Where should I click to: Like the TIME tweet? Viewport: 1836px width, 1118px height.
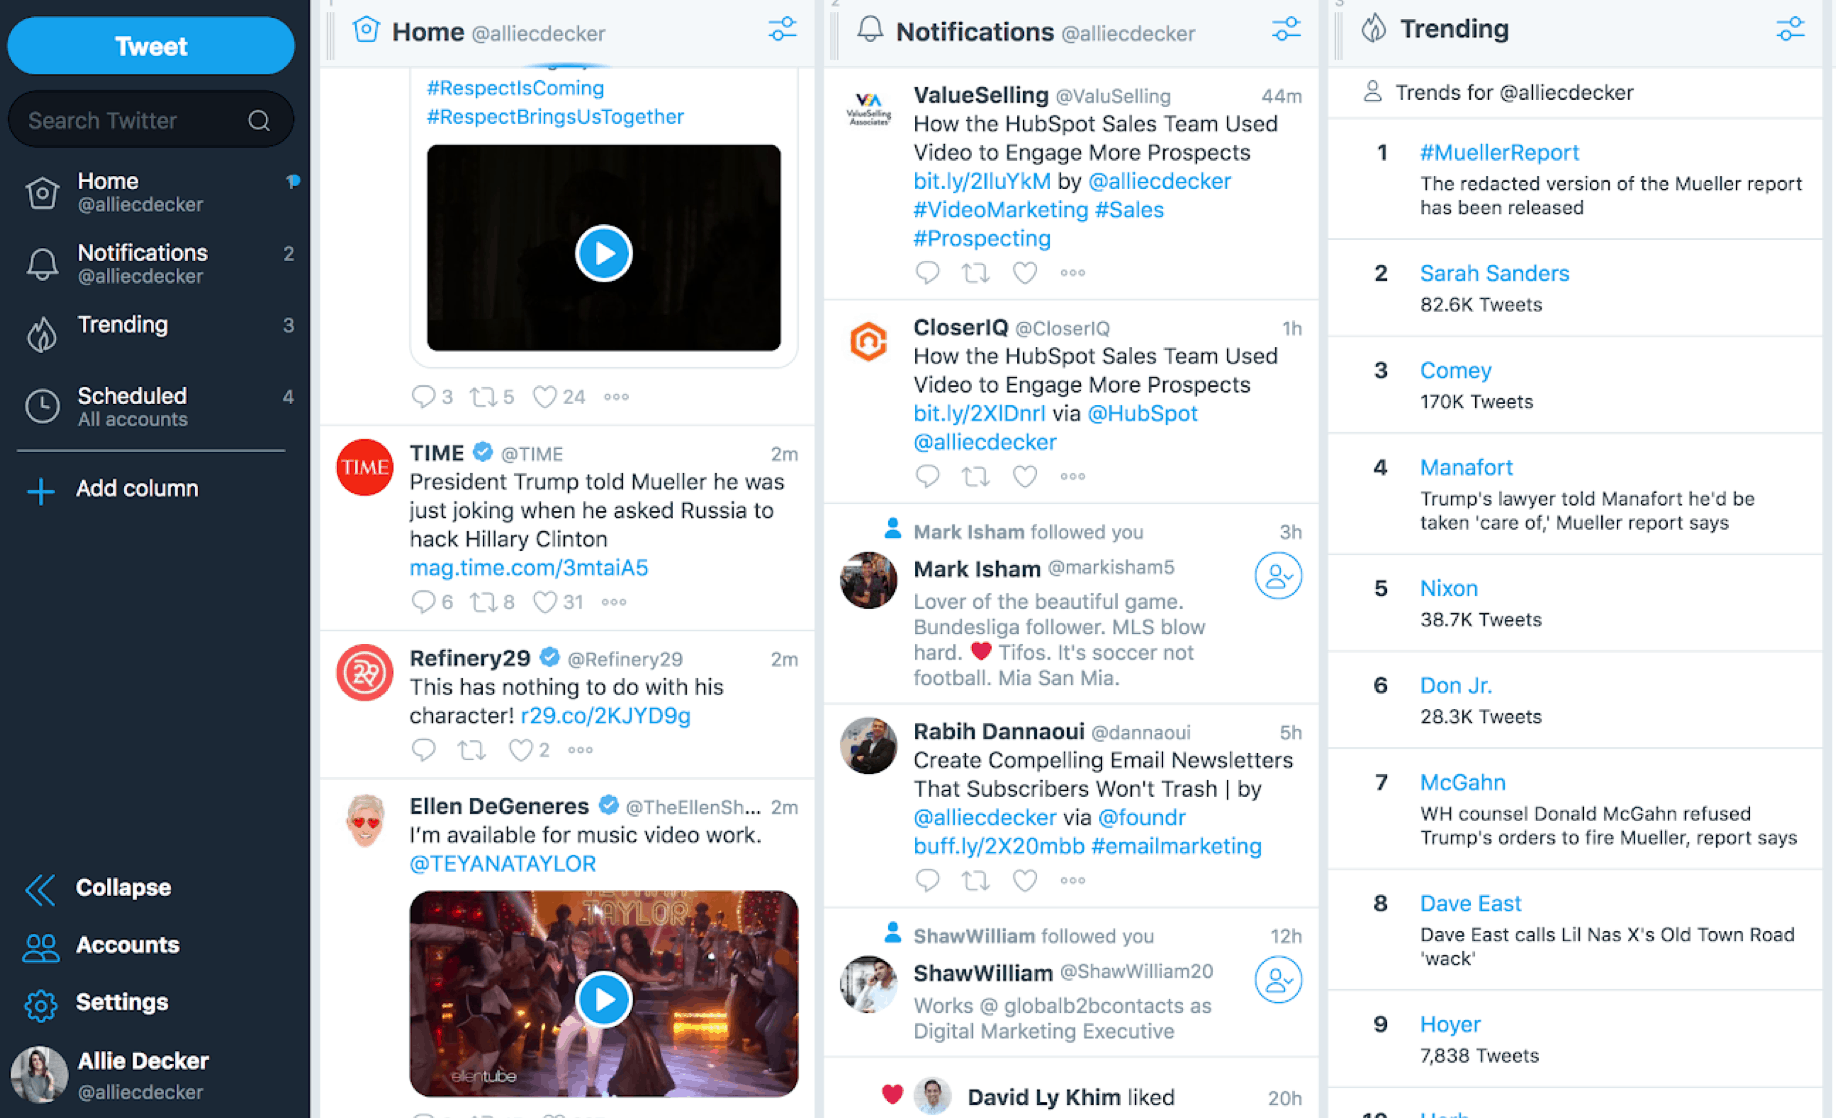(x=545, y=602)
